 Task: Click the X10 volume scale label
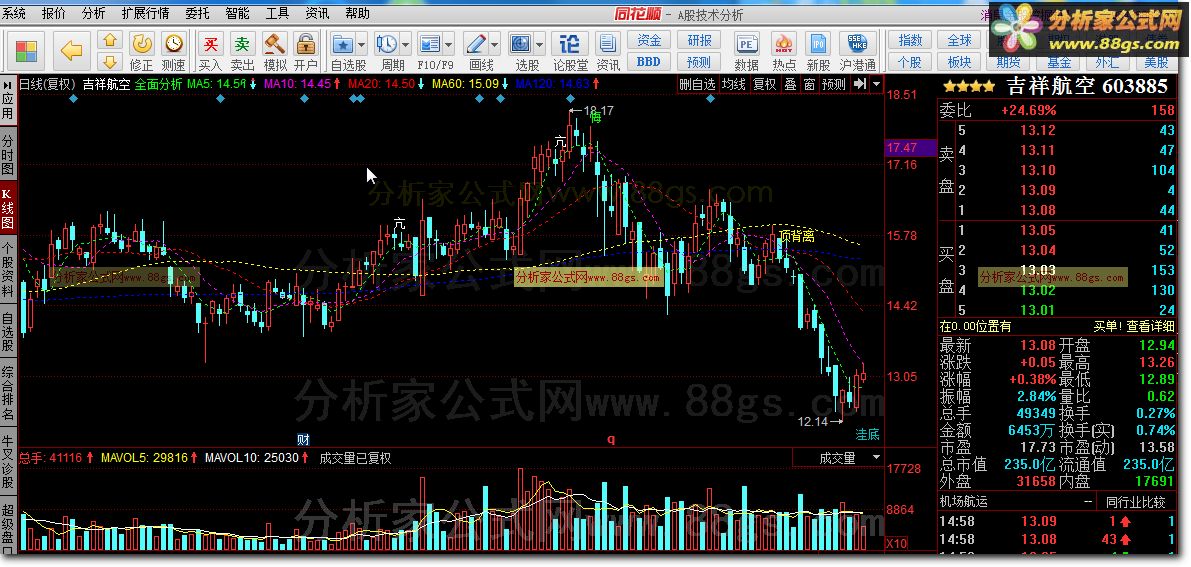pyautogui.click(x=896, y=543)
